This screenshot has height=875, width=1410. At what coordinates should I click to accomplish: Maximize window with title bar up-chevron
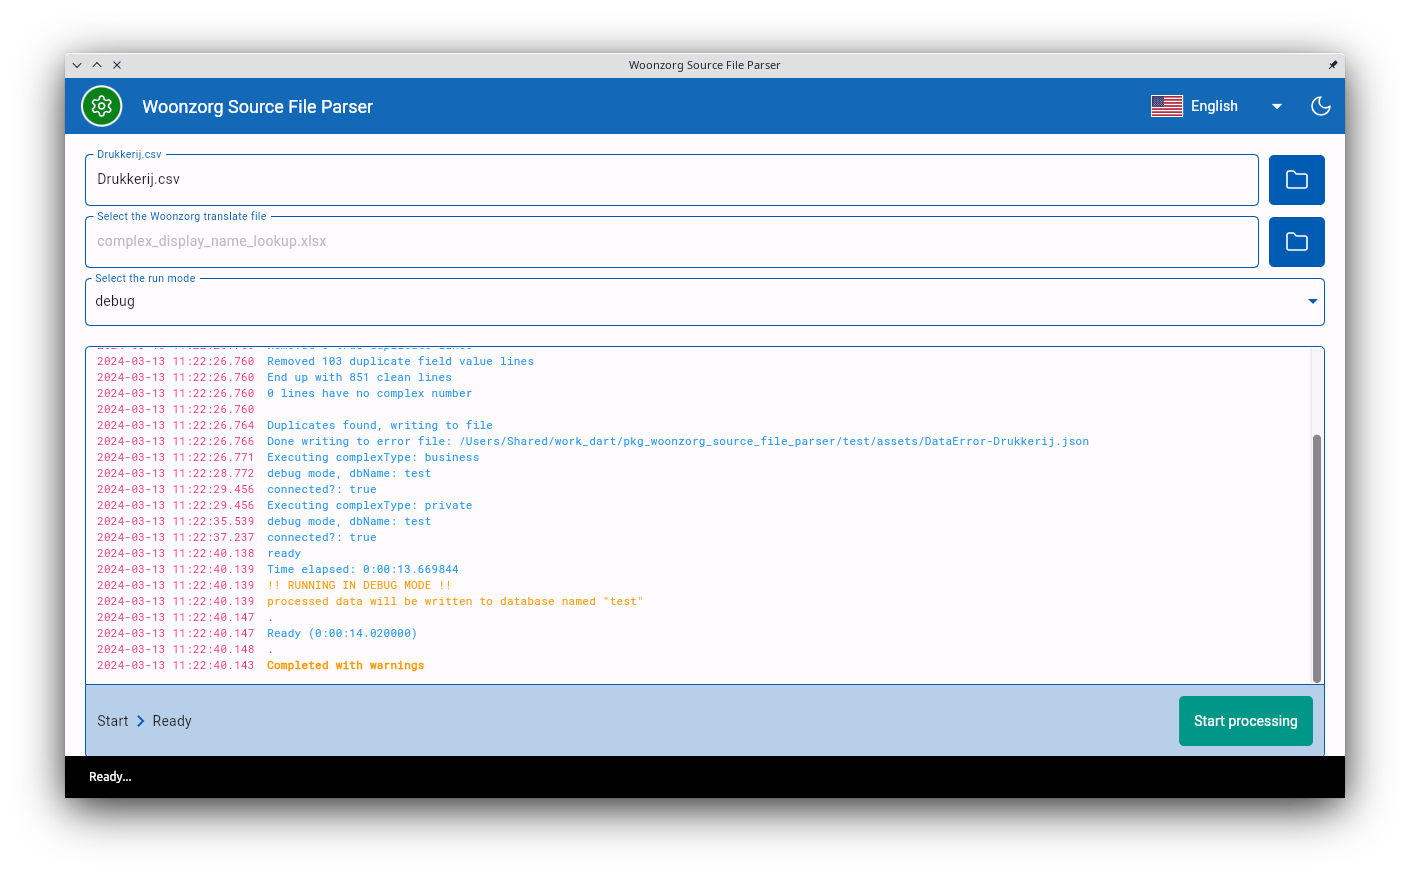tap(97, 65)
